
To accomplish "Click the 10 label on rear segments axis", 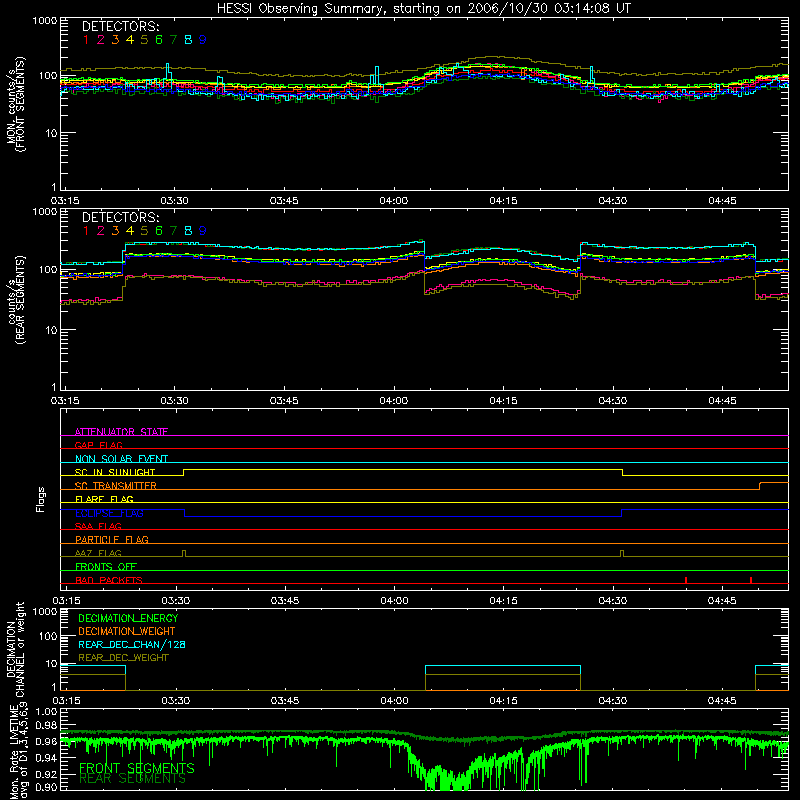I will click(51, 330).
